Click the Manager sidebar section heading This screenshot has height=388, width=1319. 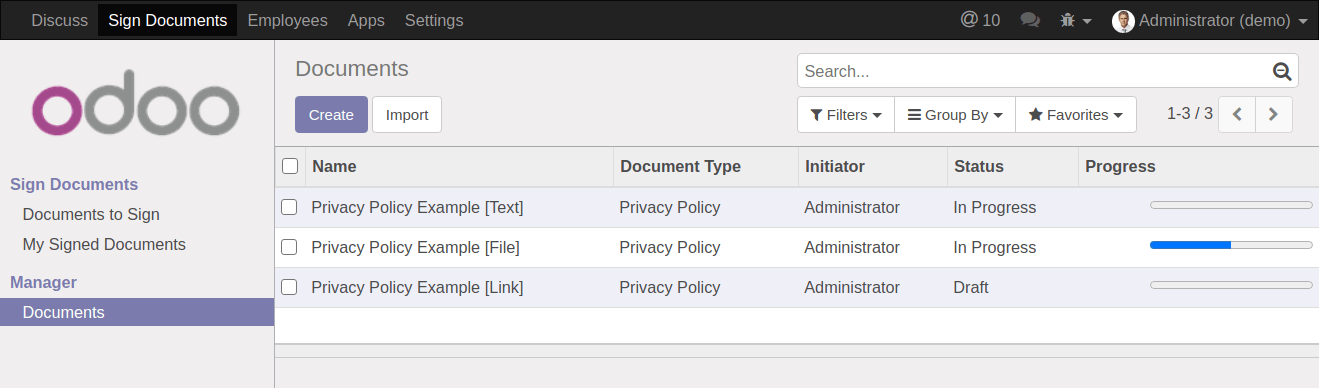[43, 282]
